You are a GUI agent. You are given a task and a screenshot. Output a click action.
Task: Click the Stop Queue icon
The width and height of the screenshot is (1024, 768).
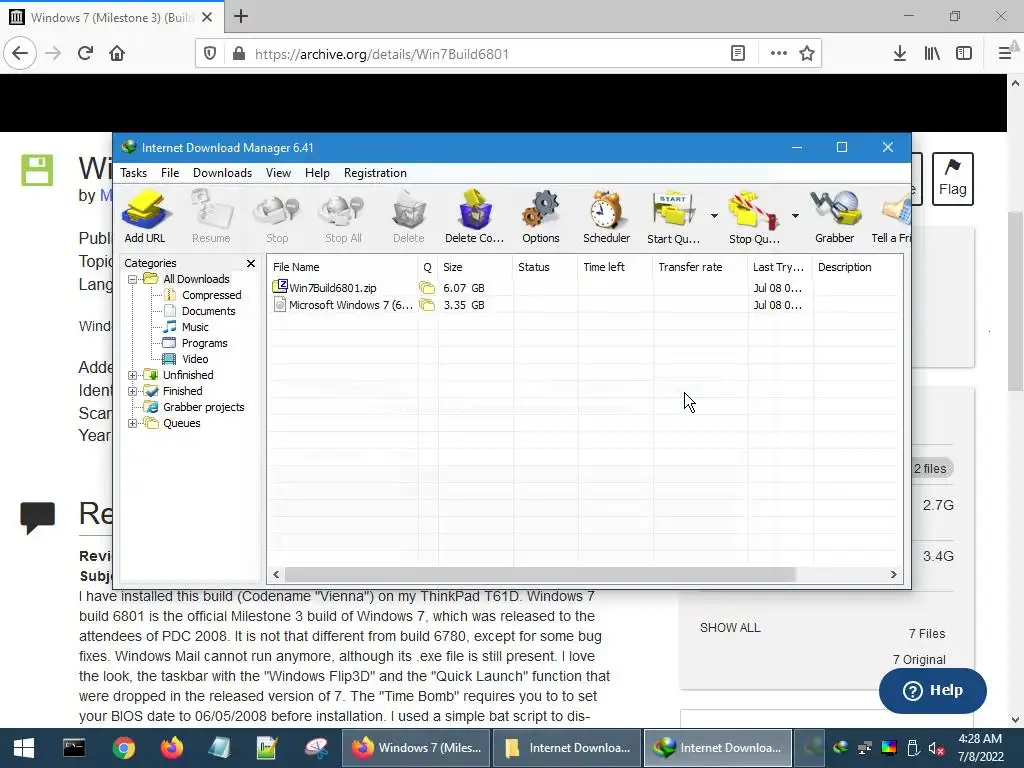(x=754, y=217)
